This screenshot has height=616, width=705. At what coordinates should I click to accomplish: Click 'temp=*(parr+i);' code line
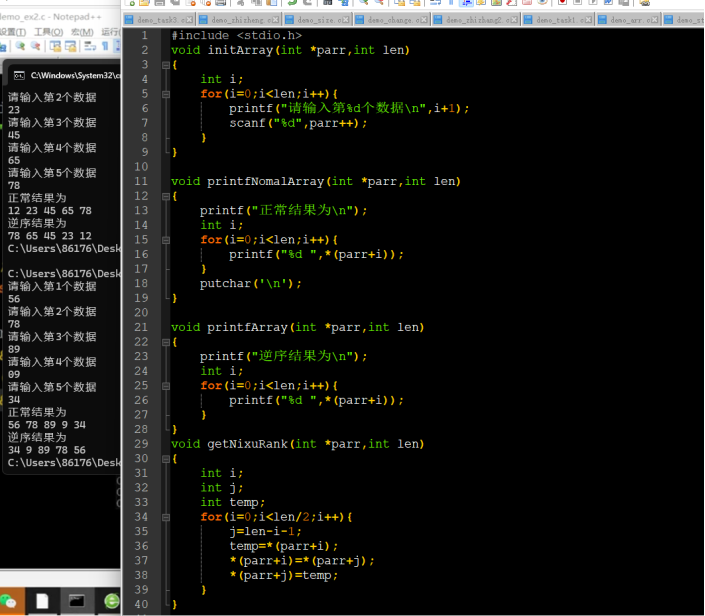tap(283, 546)
